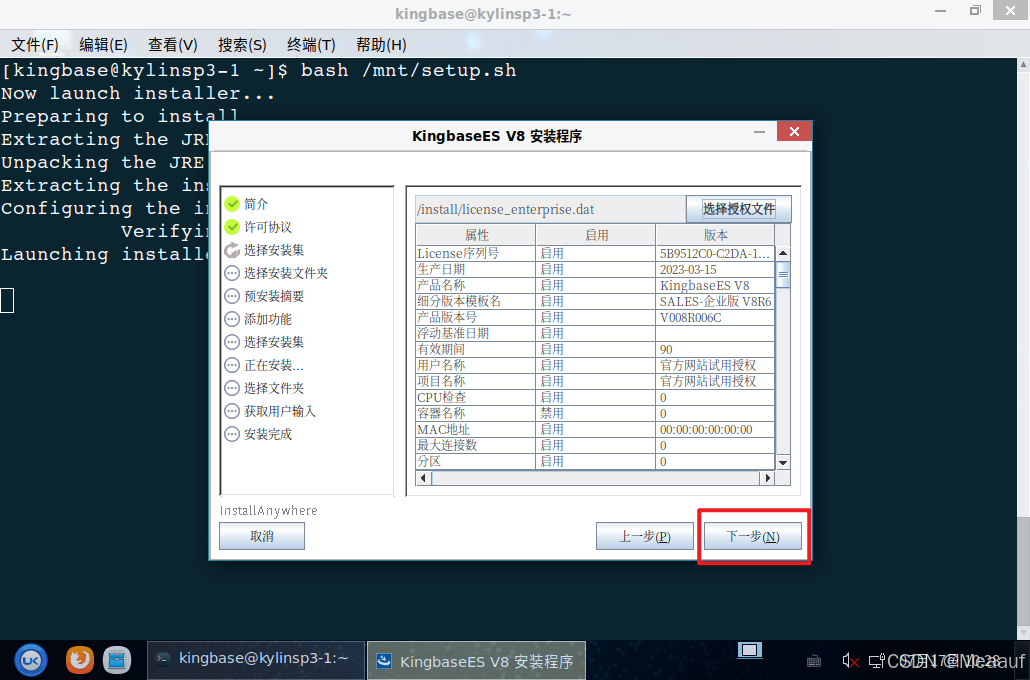Close the KingbaseES V8 installer dialog
1030x680 pixels.
pos(794,131)
